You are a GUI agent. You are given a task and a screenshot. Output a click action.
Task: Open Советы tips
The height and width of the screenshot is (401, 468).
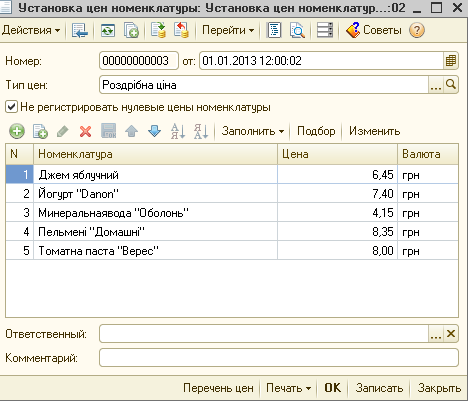[374, 30]
